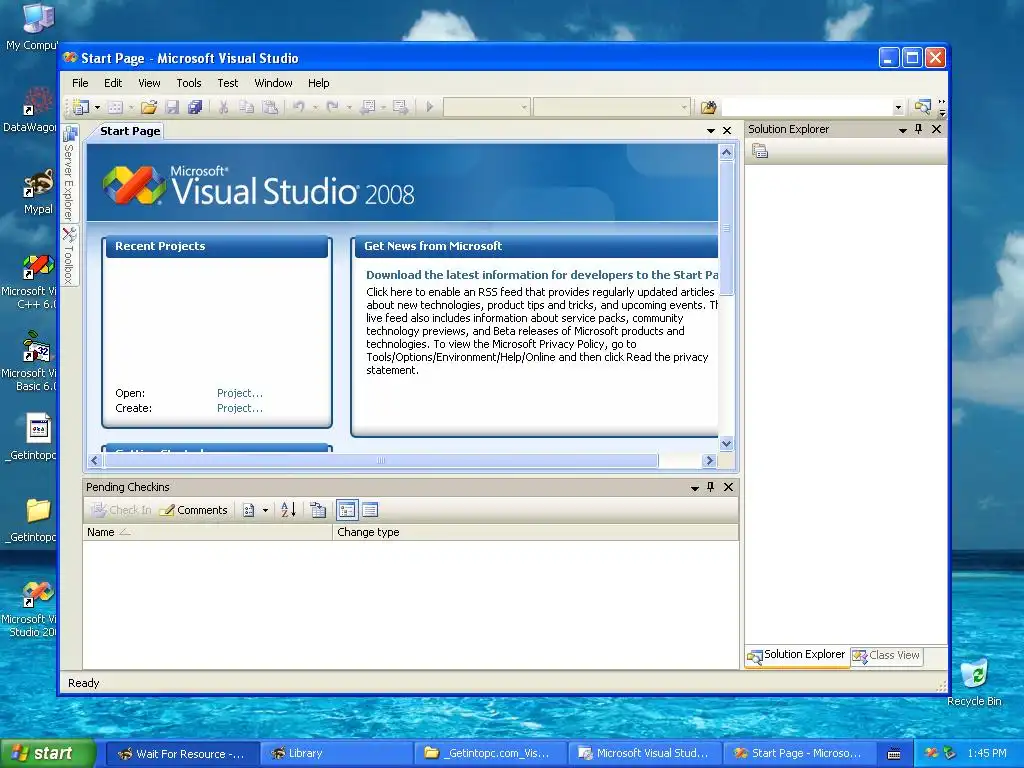Close the Start Page document
1024x768 pixels.
(x=727, y=131)
